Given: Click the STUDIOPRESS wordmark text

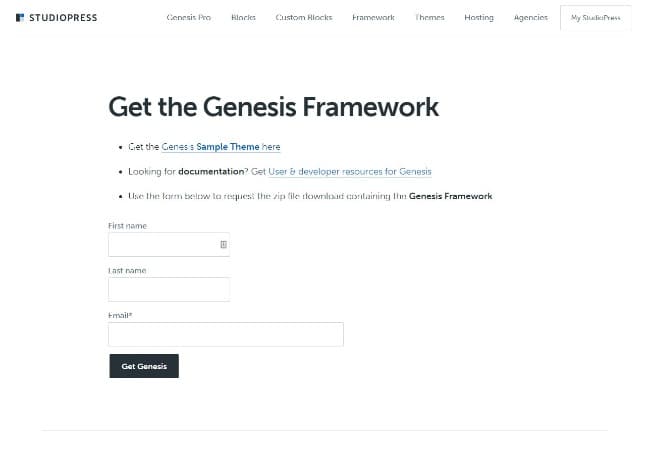Looking at the screenshot, I should (63, 17).
